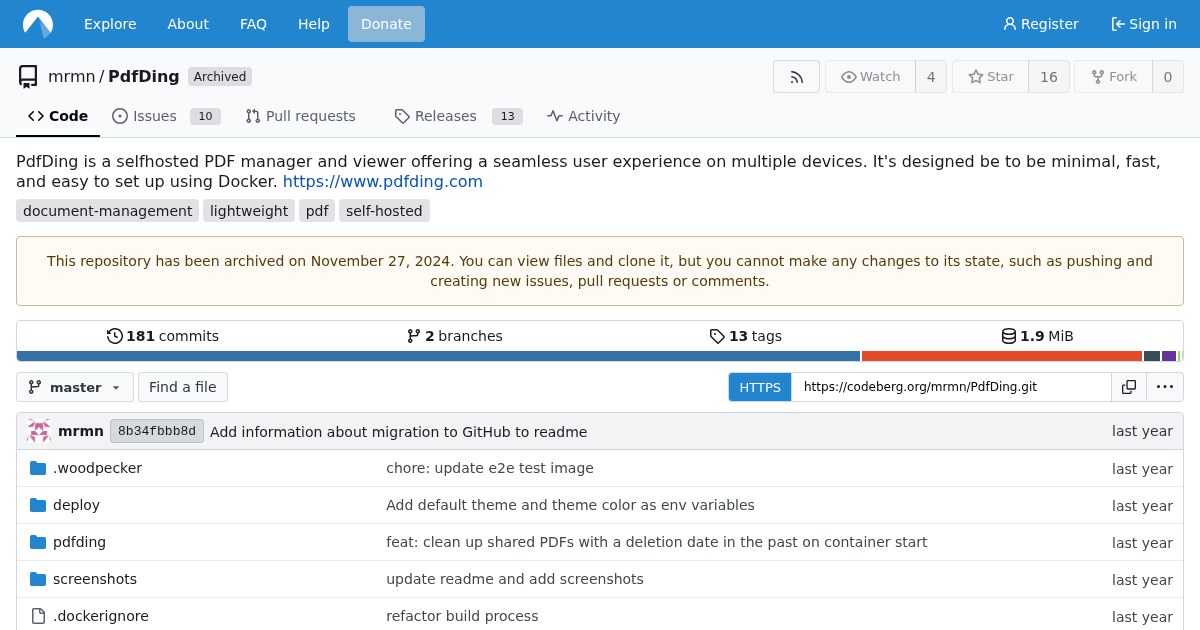Viewport: 1200px width, 630px height.
Task: Open the Pull requests tab
Action: (x=300, y=116)
